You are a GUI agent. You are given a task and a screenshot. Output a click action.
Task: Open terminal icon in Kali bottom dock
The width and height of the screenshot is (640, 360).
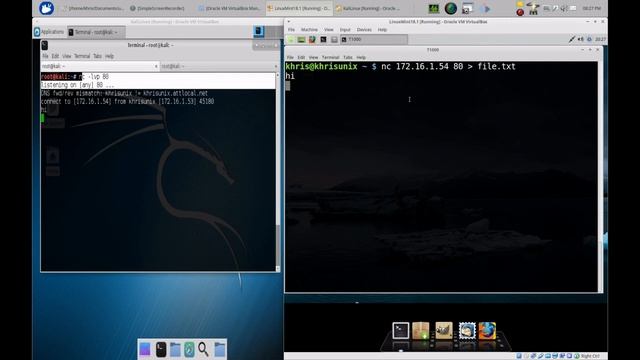point(161,349)
